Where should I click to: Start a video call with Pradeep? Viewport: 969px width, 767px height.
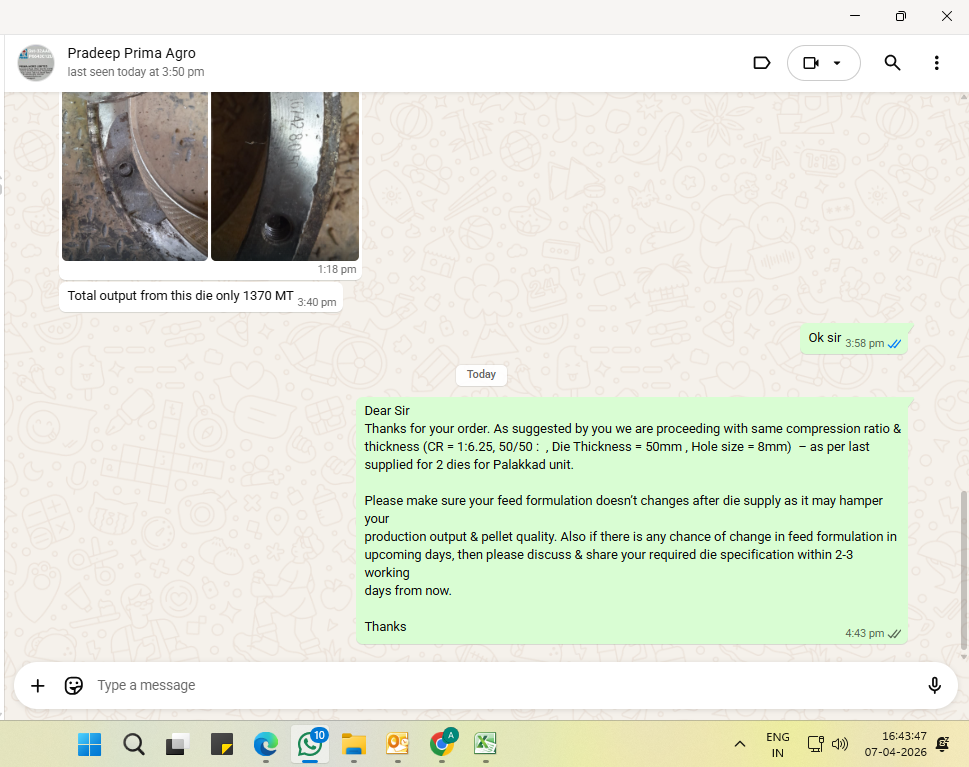pos(811,63)
